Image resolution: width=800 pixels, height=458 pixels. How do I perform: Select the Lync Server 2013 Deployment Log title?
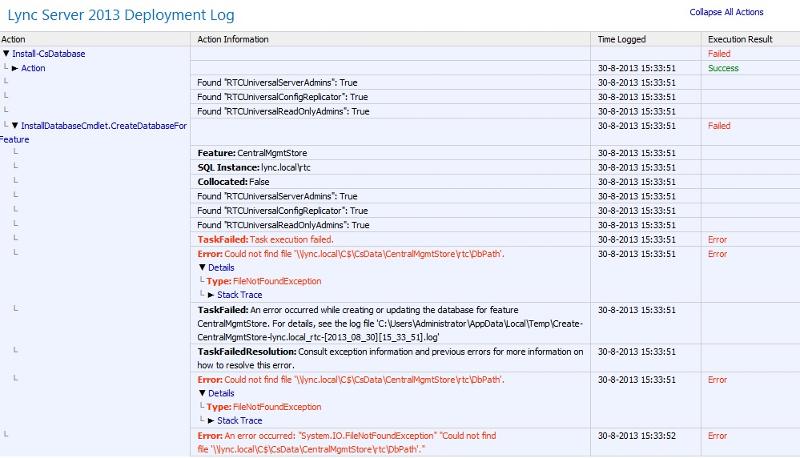point(121,15)
